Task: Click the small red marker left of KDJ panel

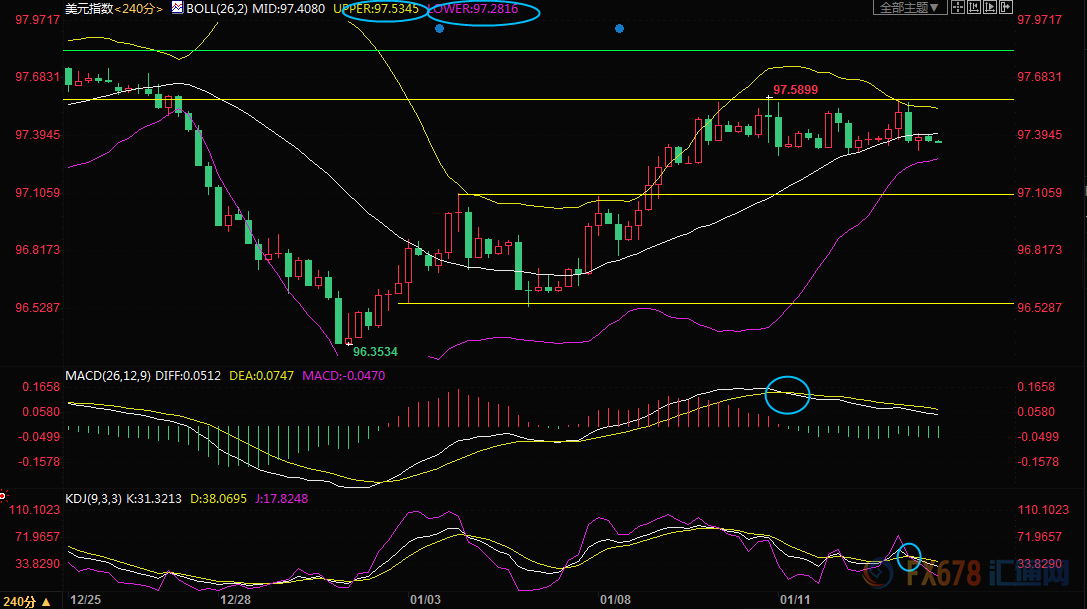Action: [3, 495]
